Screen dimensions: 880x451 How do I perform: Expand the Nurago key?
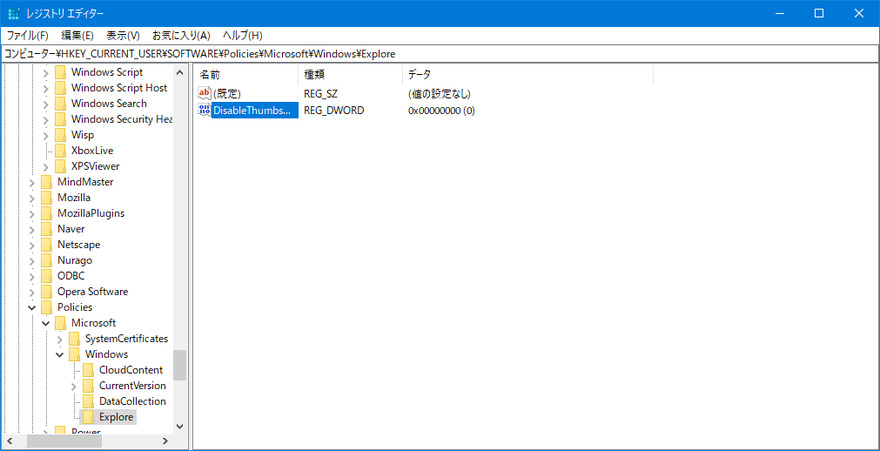[32, 261]
